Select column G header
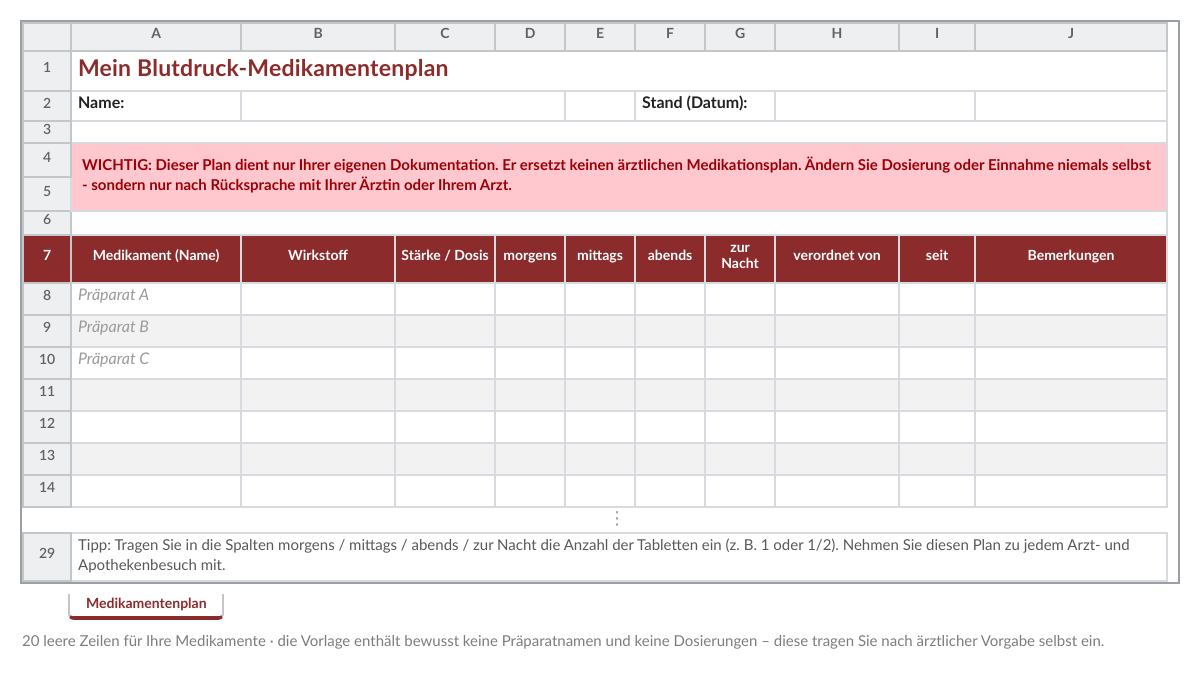 pyautogui.click(x=740, y=34)
